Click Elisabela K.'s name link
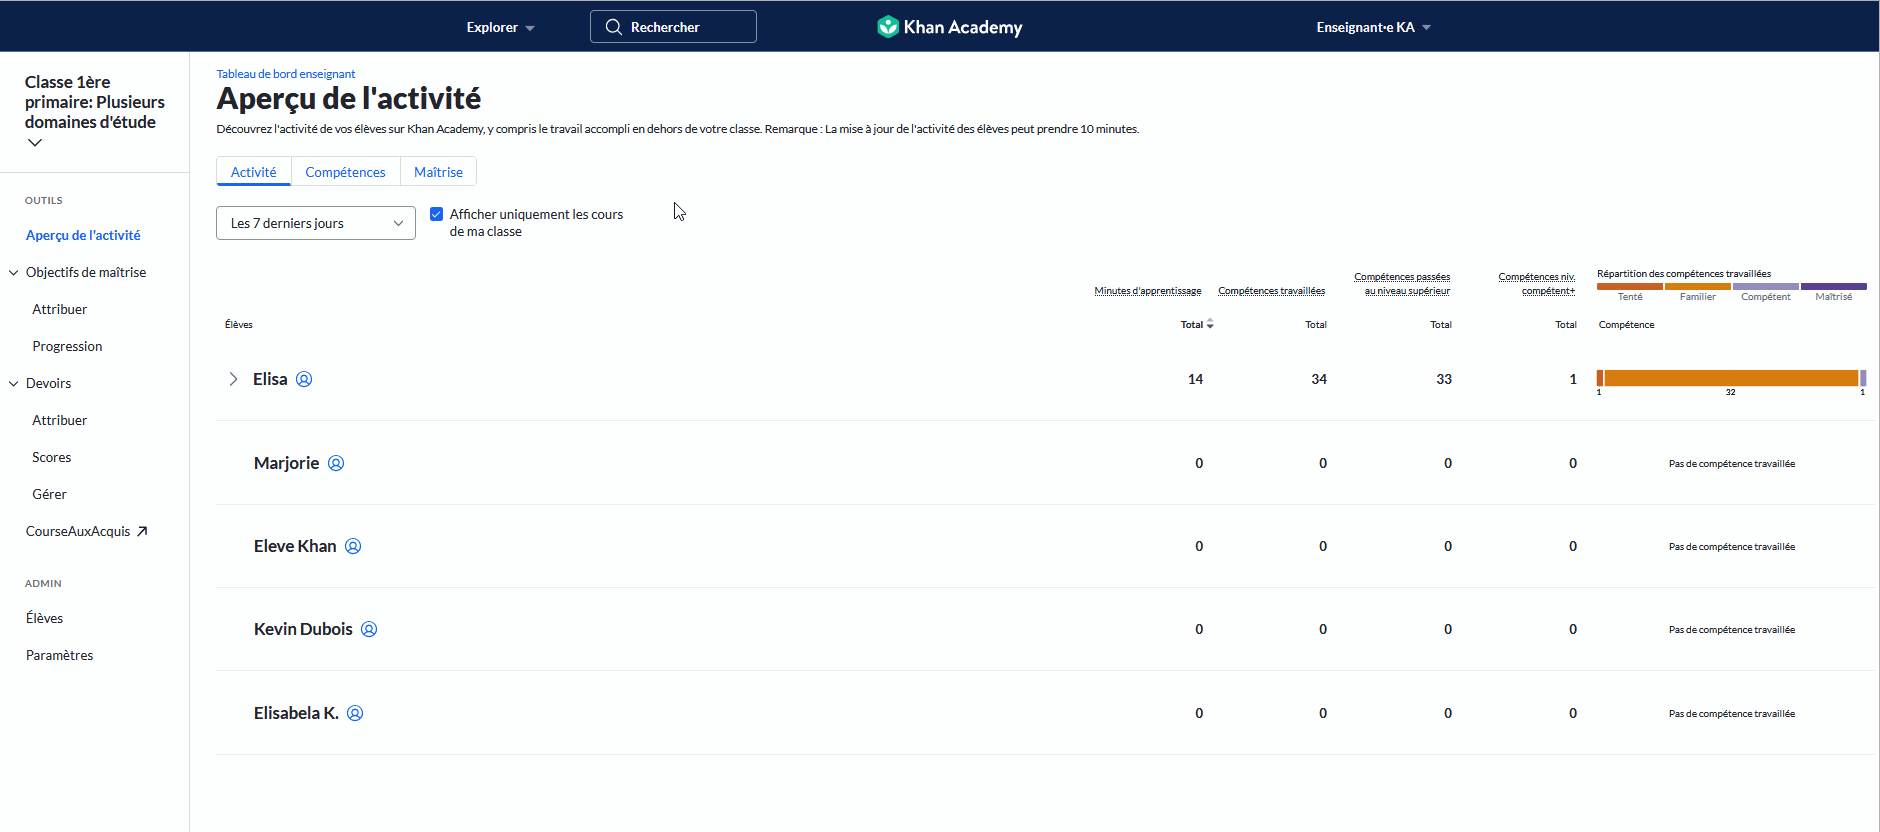The image size is (1880, 832). (296, 713)
